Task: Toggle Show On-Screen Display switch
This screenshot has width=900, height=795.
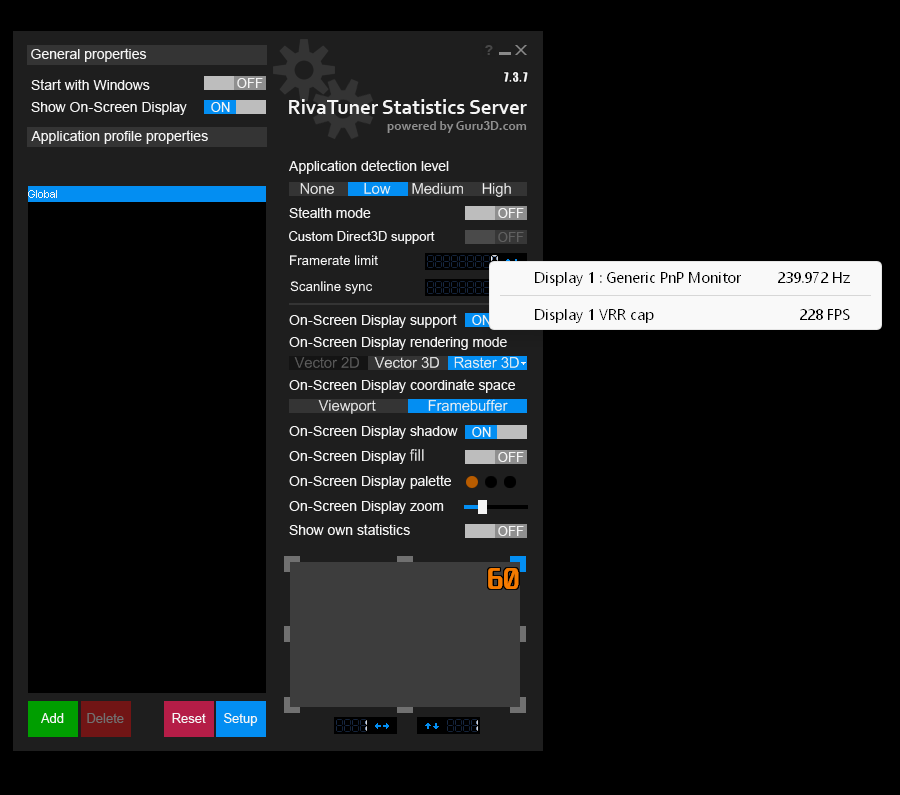Action: point(235,107)
